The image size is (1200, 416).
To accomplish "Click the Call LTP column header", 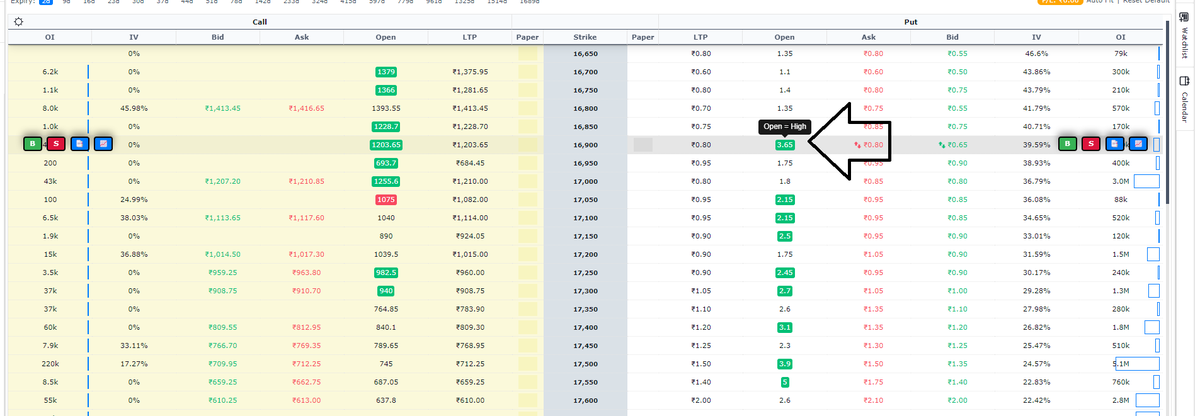I will click(469, 37).
